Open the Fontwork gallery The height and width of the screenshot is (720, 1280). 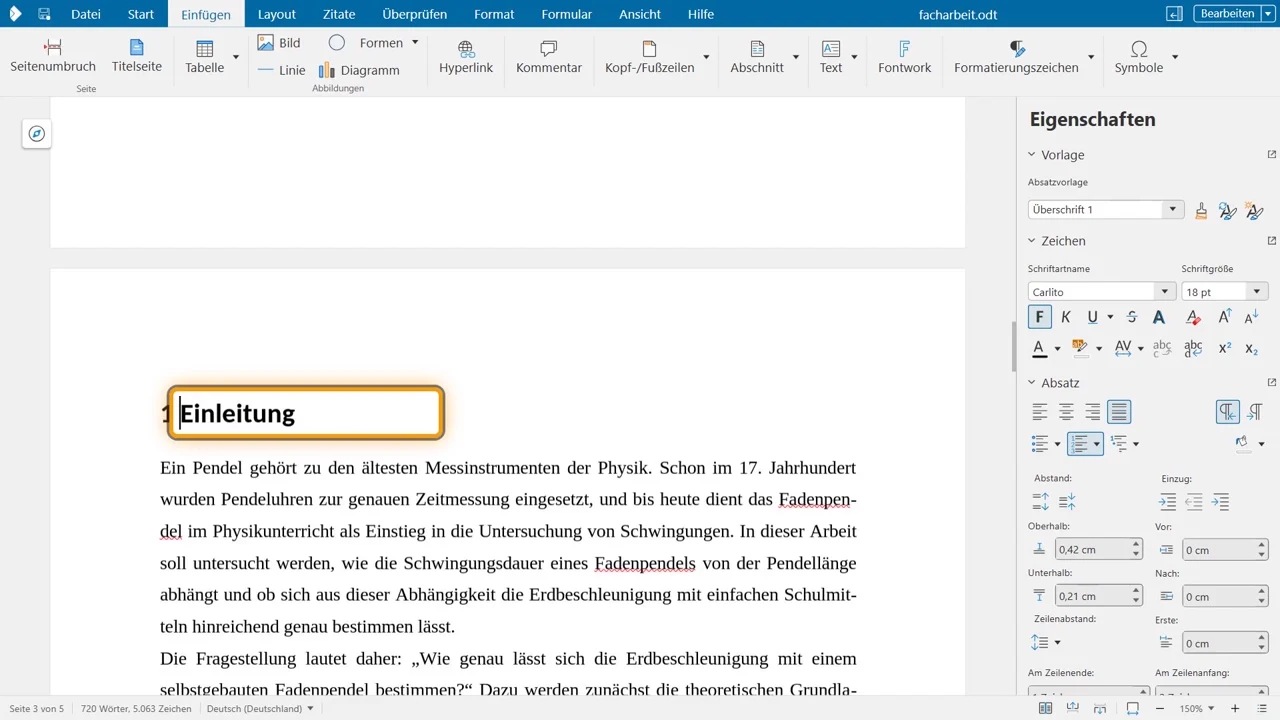point(904,57)
